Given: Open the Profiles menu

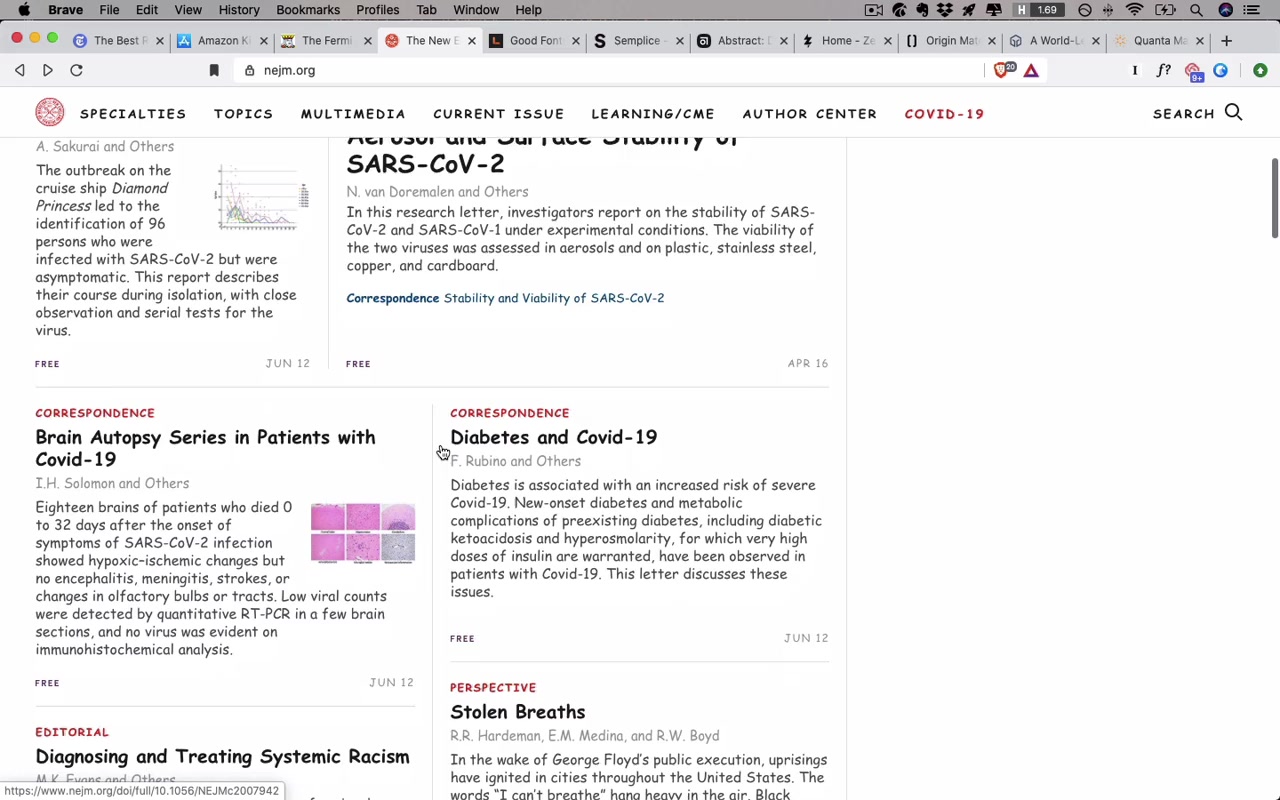Looking at the screenshot, I should [378, 10].
